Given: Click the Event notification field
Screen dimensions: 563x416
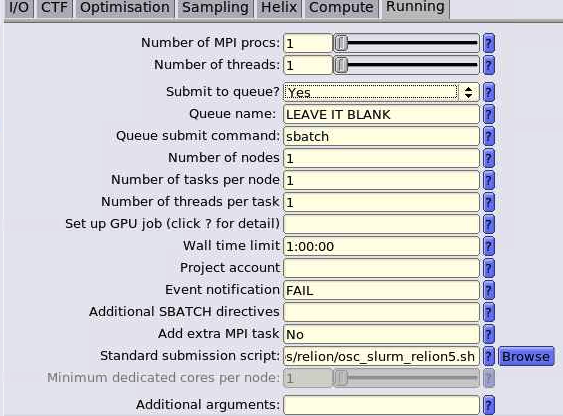Looking at the screenshot, I should [381, 290].
